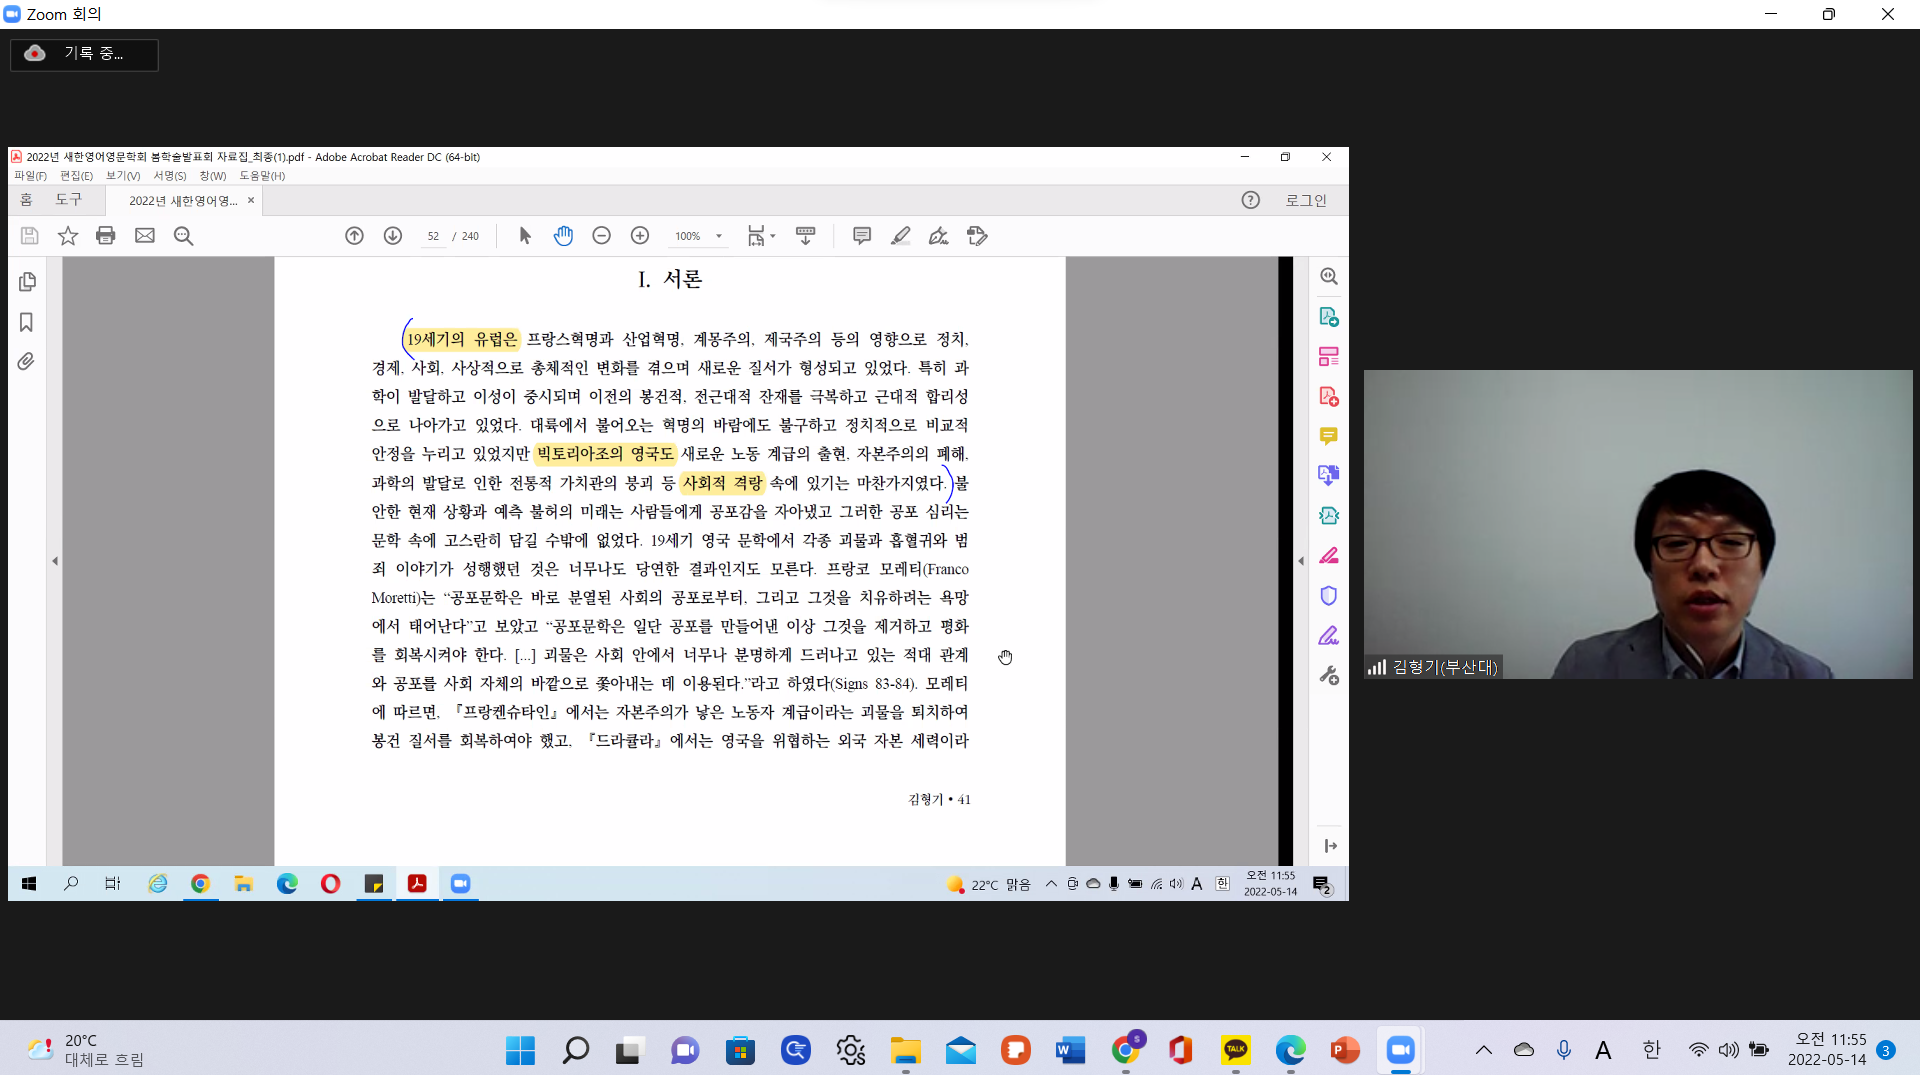1920x1075 pixels.
Task: Click the zoom out minus icon
Action: click(601, 236)
